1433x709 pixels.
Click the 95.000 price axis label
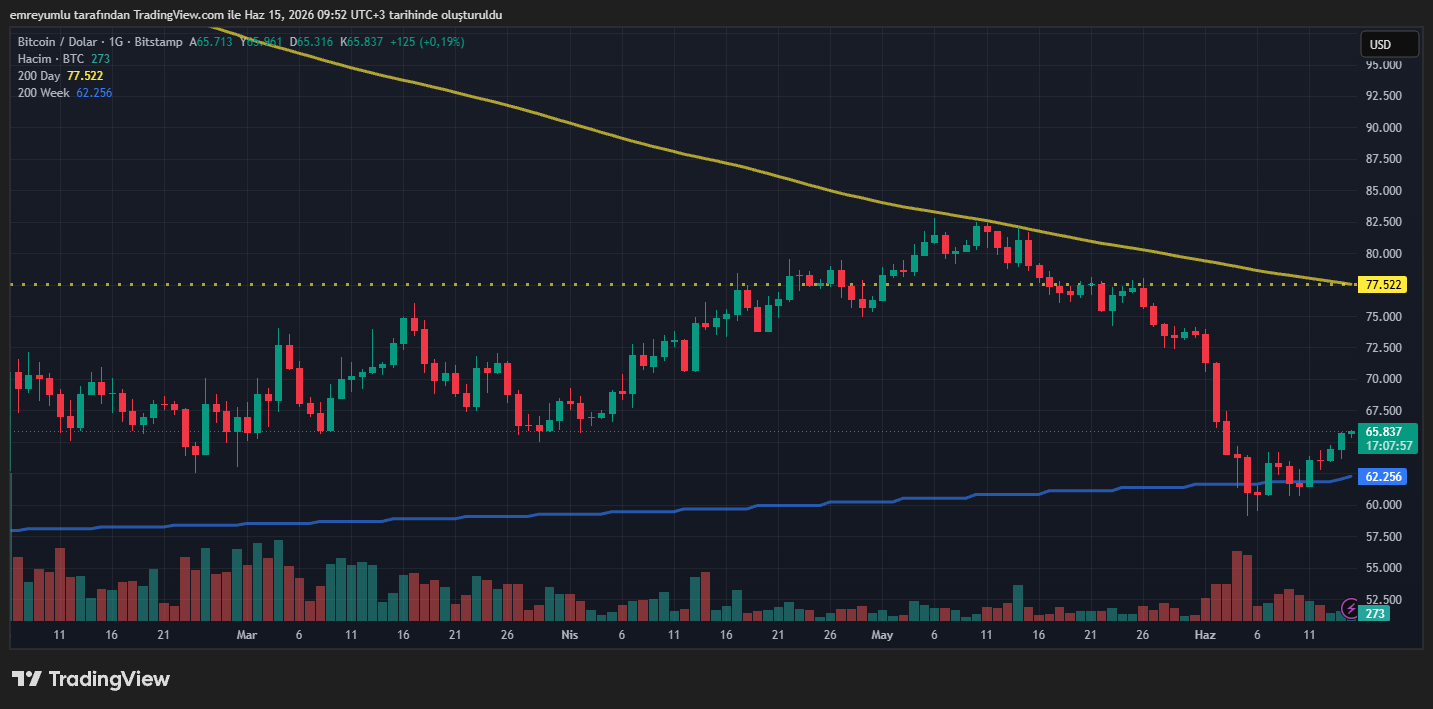tap(1383, 65)
